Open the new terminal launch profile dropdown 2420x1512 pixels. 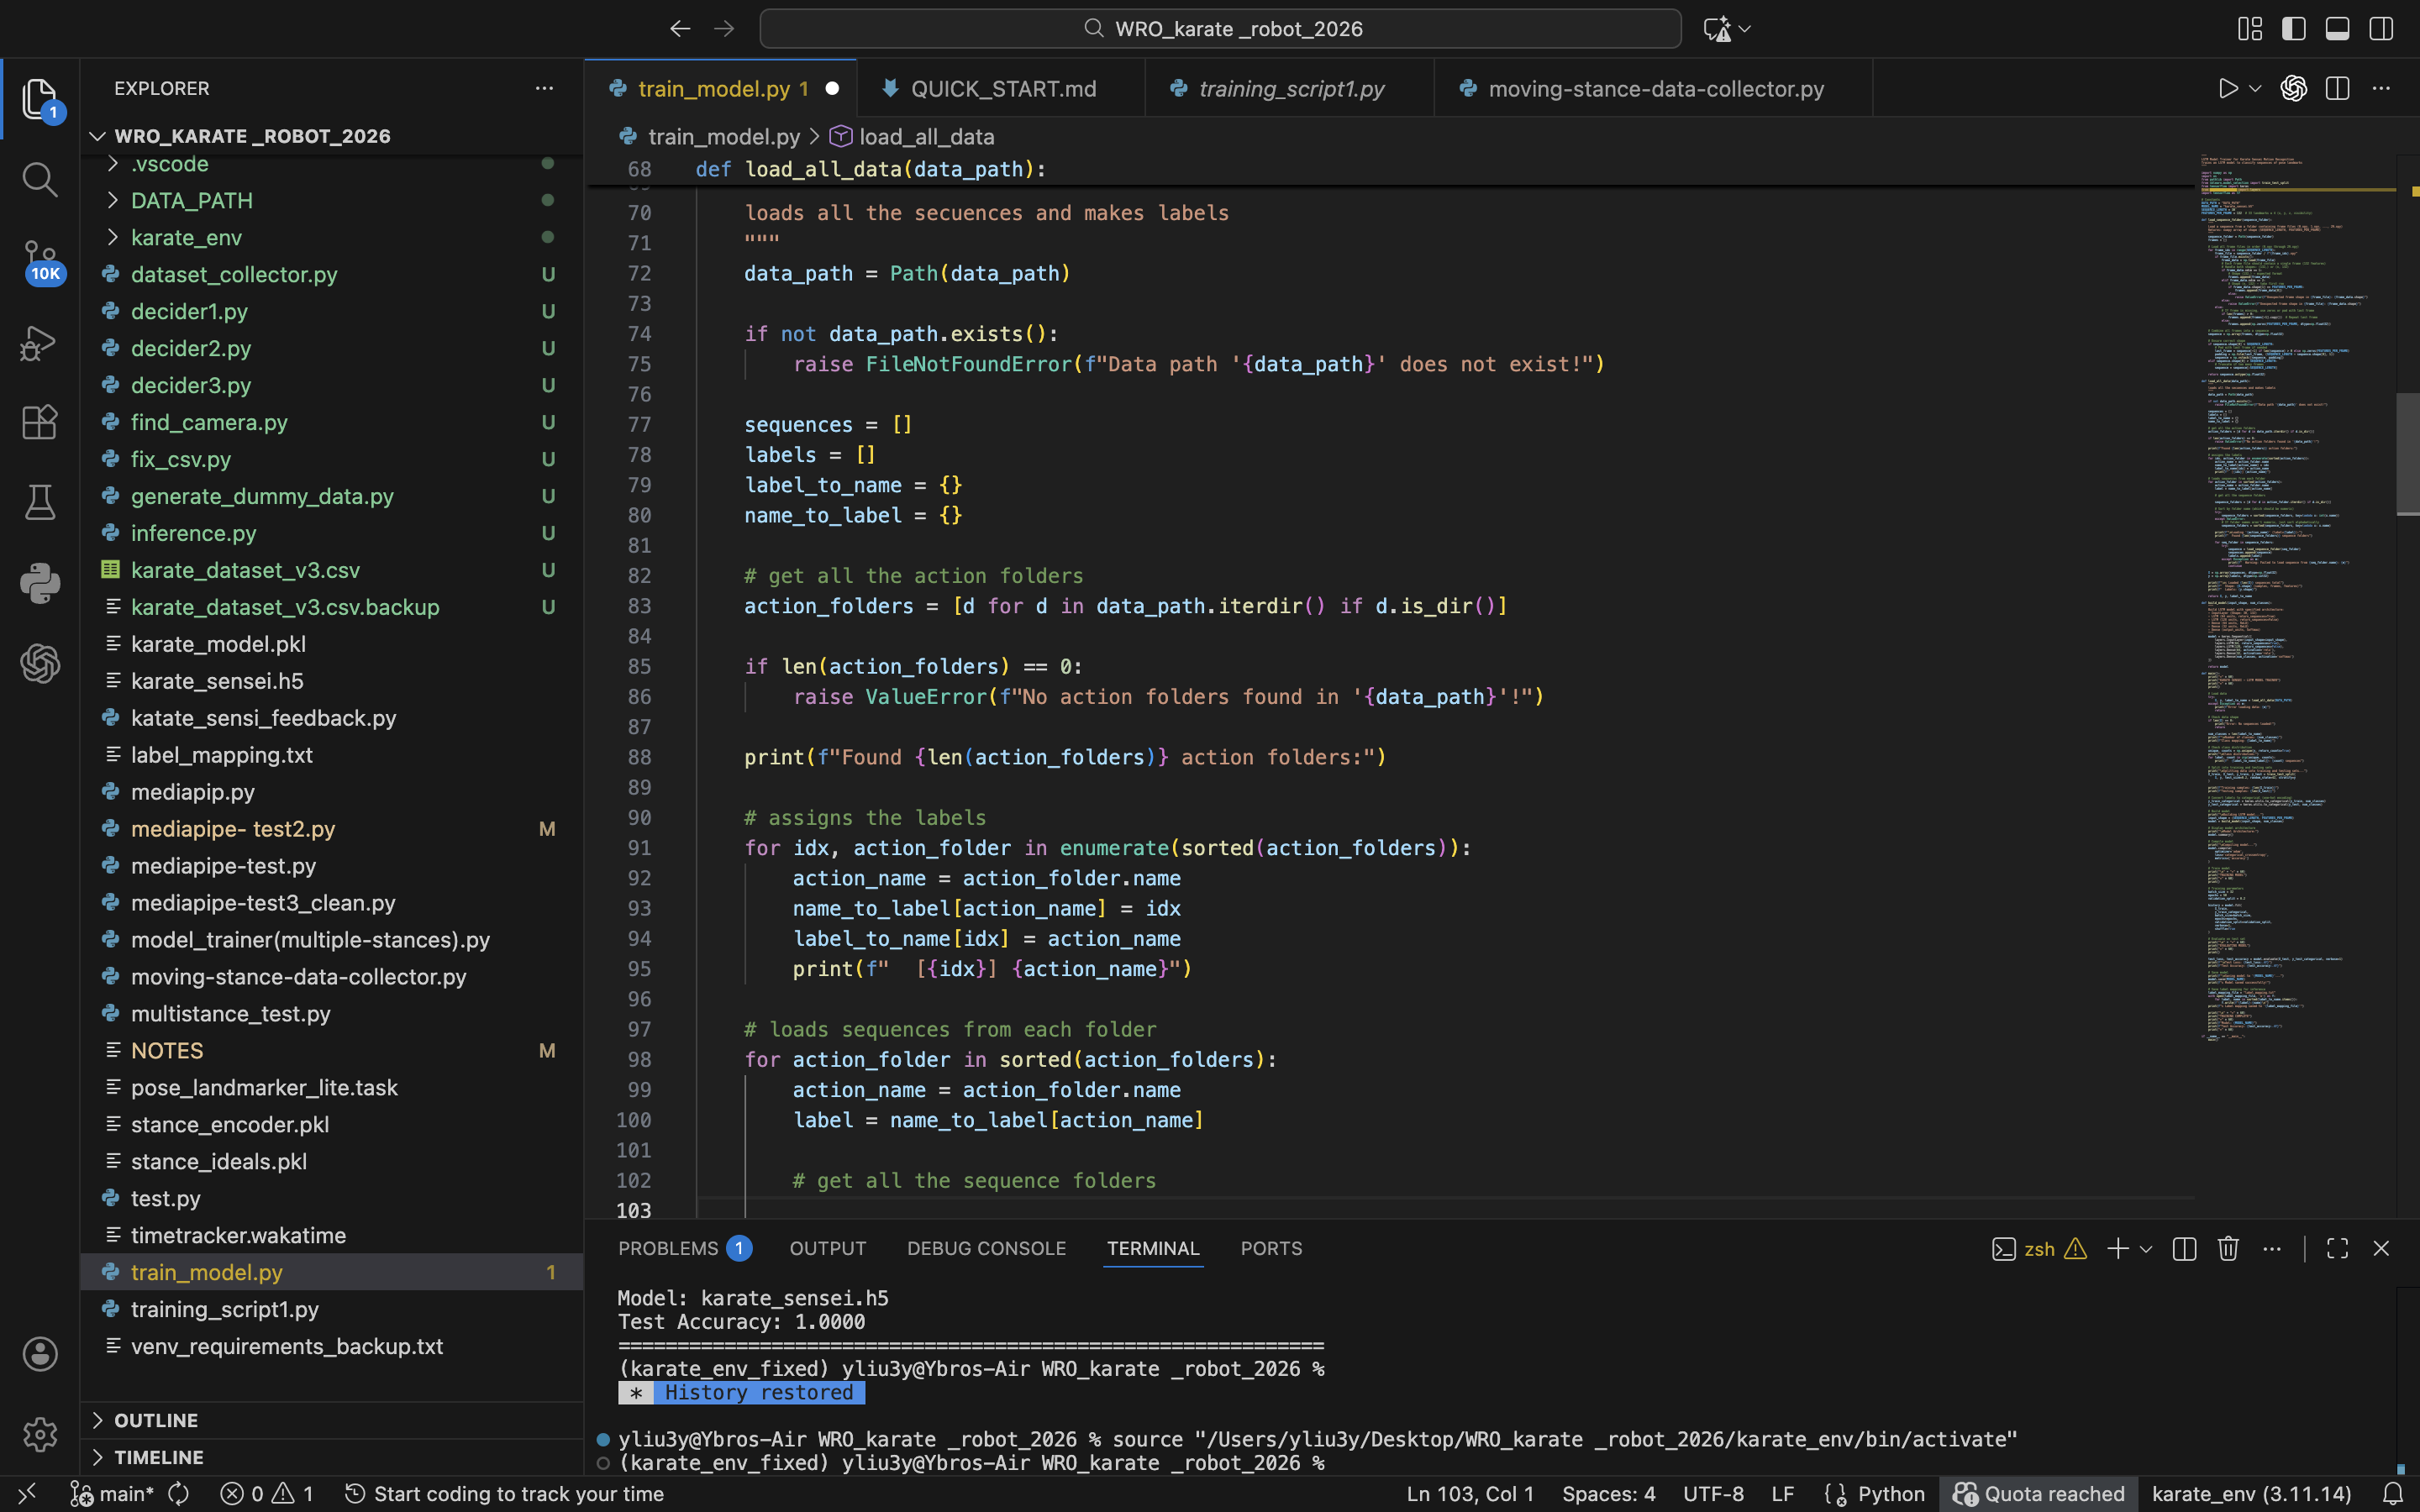tap(2146, 1249)
